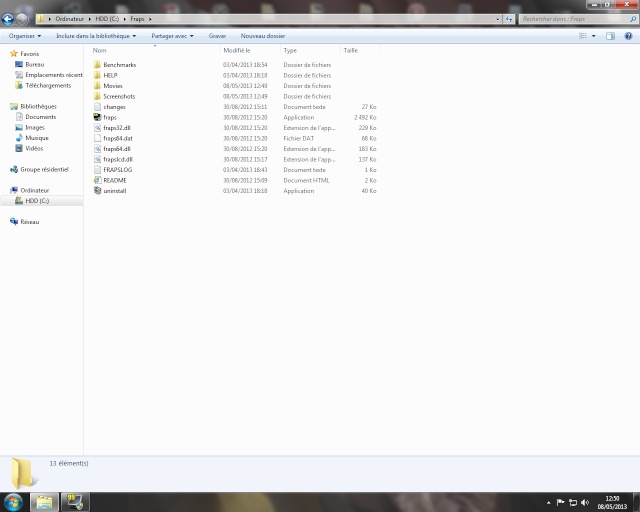Click the Action Center flag tray icon
This screenshot has height=512, width=640.
560,503
